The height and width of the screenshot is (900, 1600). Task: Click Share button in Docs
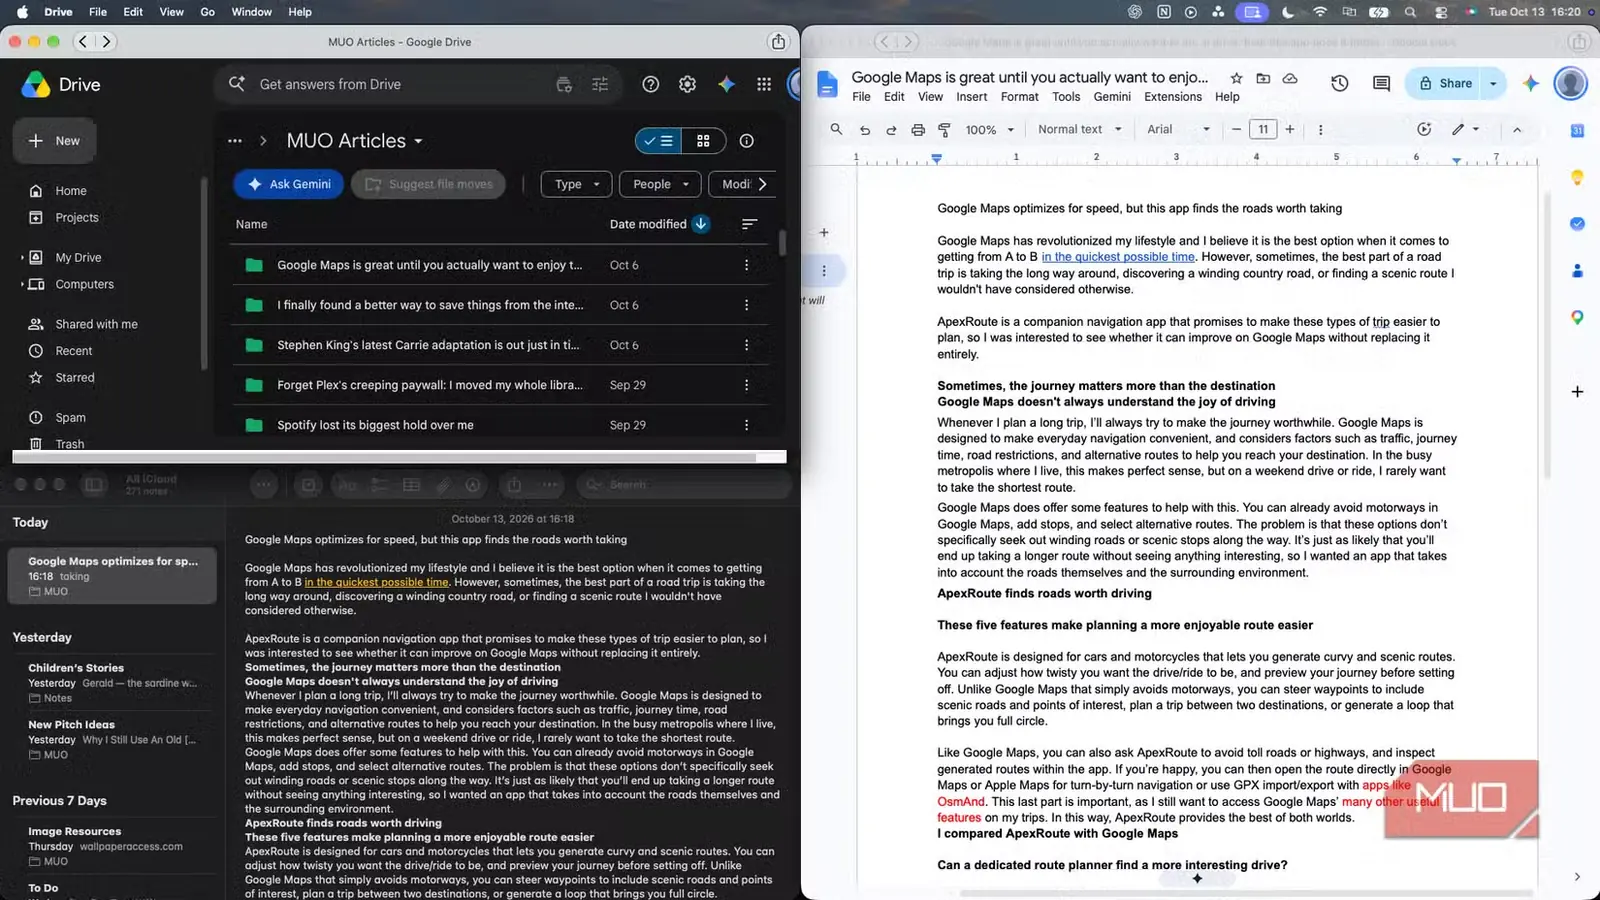point(1445,84)
